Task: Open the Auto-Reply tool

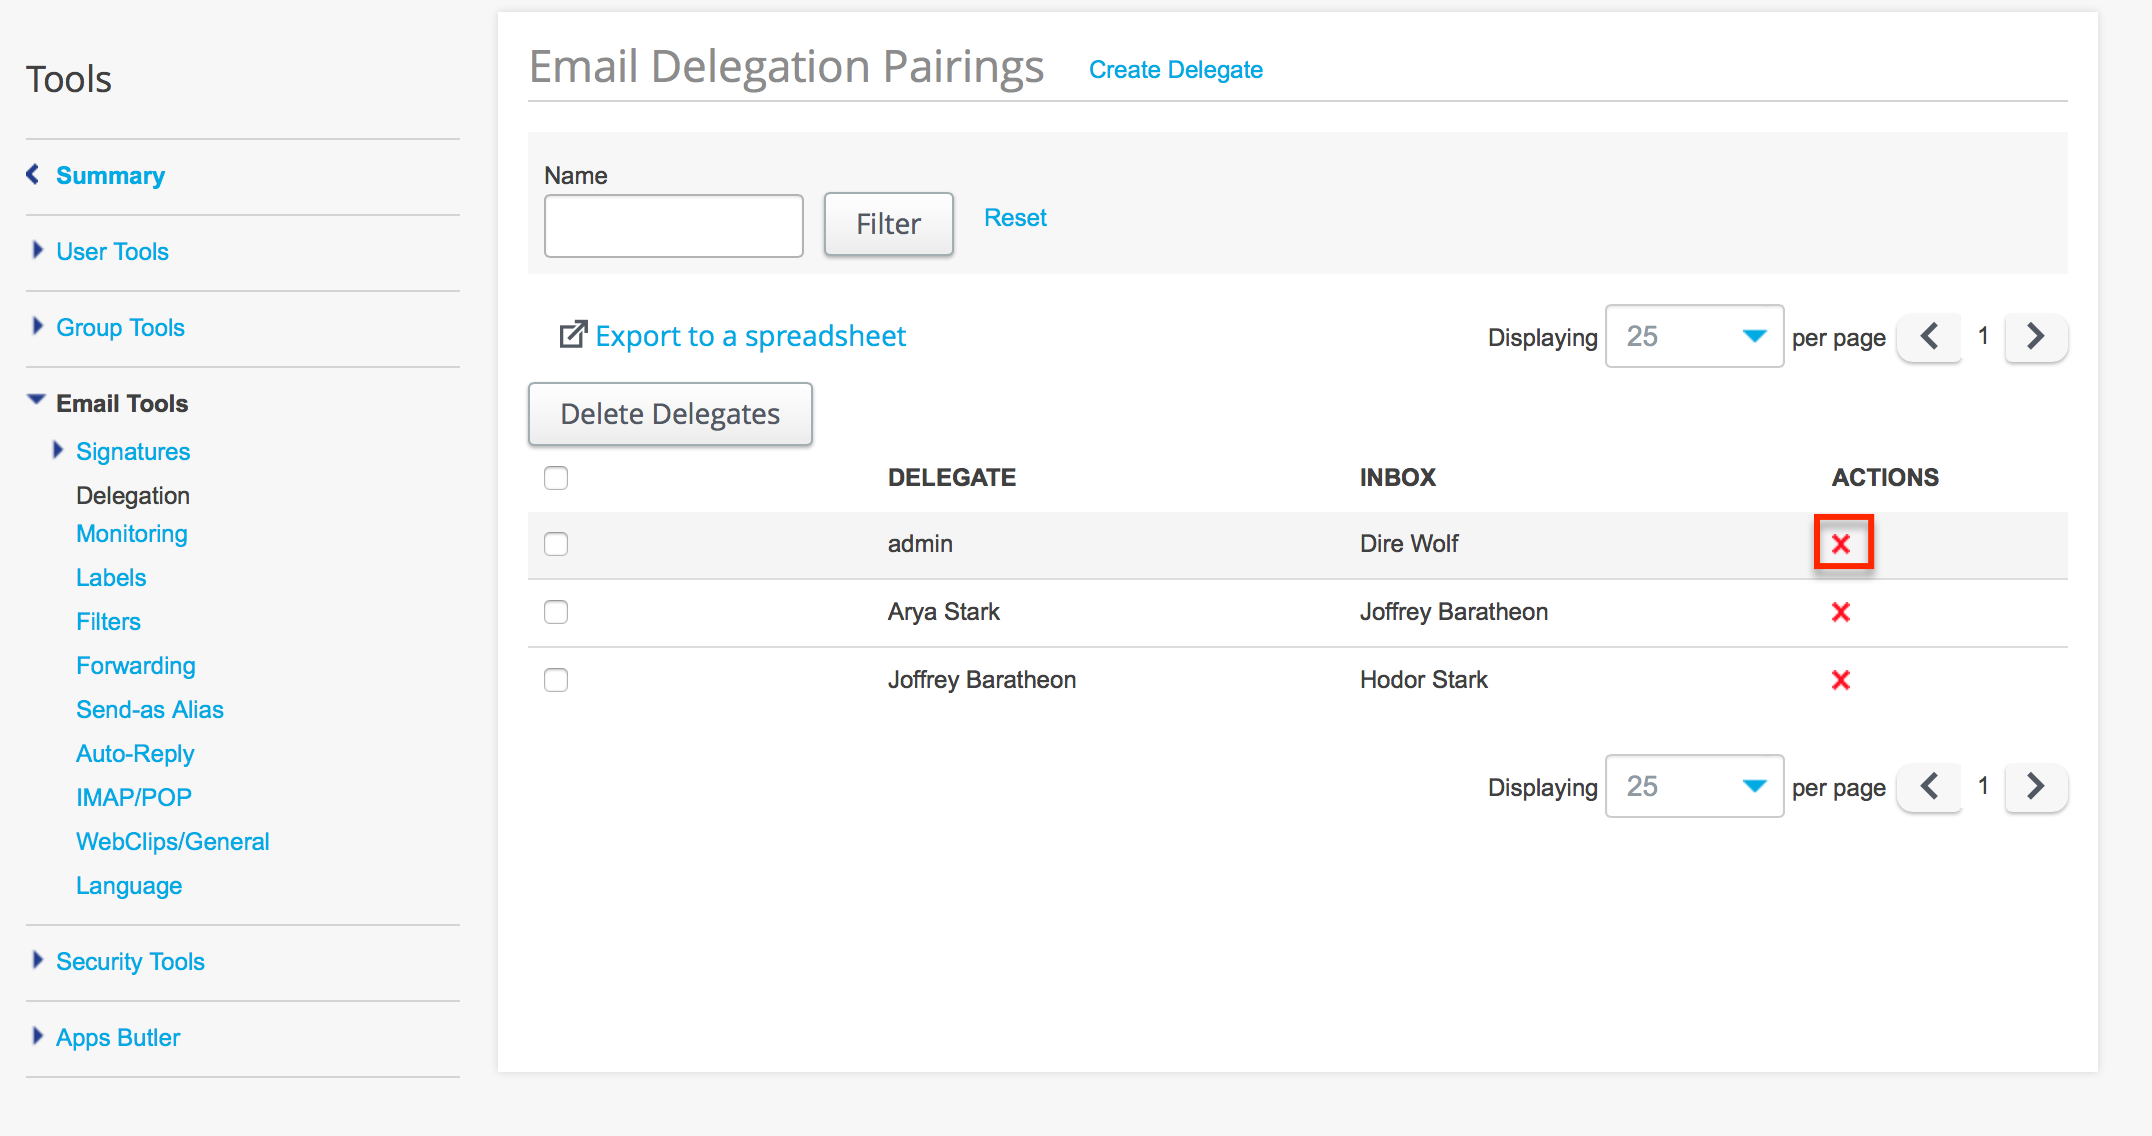Action: click(135, 754)
